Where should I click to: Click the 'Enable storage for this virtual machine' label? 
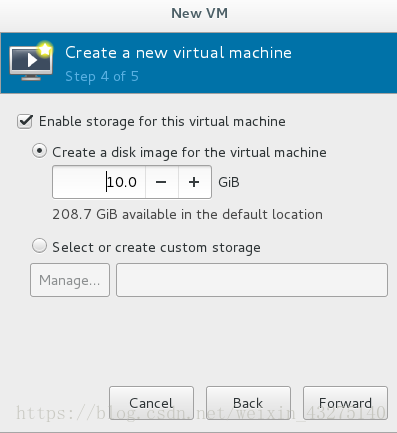coord(162,122)
